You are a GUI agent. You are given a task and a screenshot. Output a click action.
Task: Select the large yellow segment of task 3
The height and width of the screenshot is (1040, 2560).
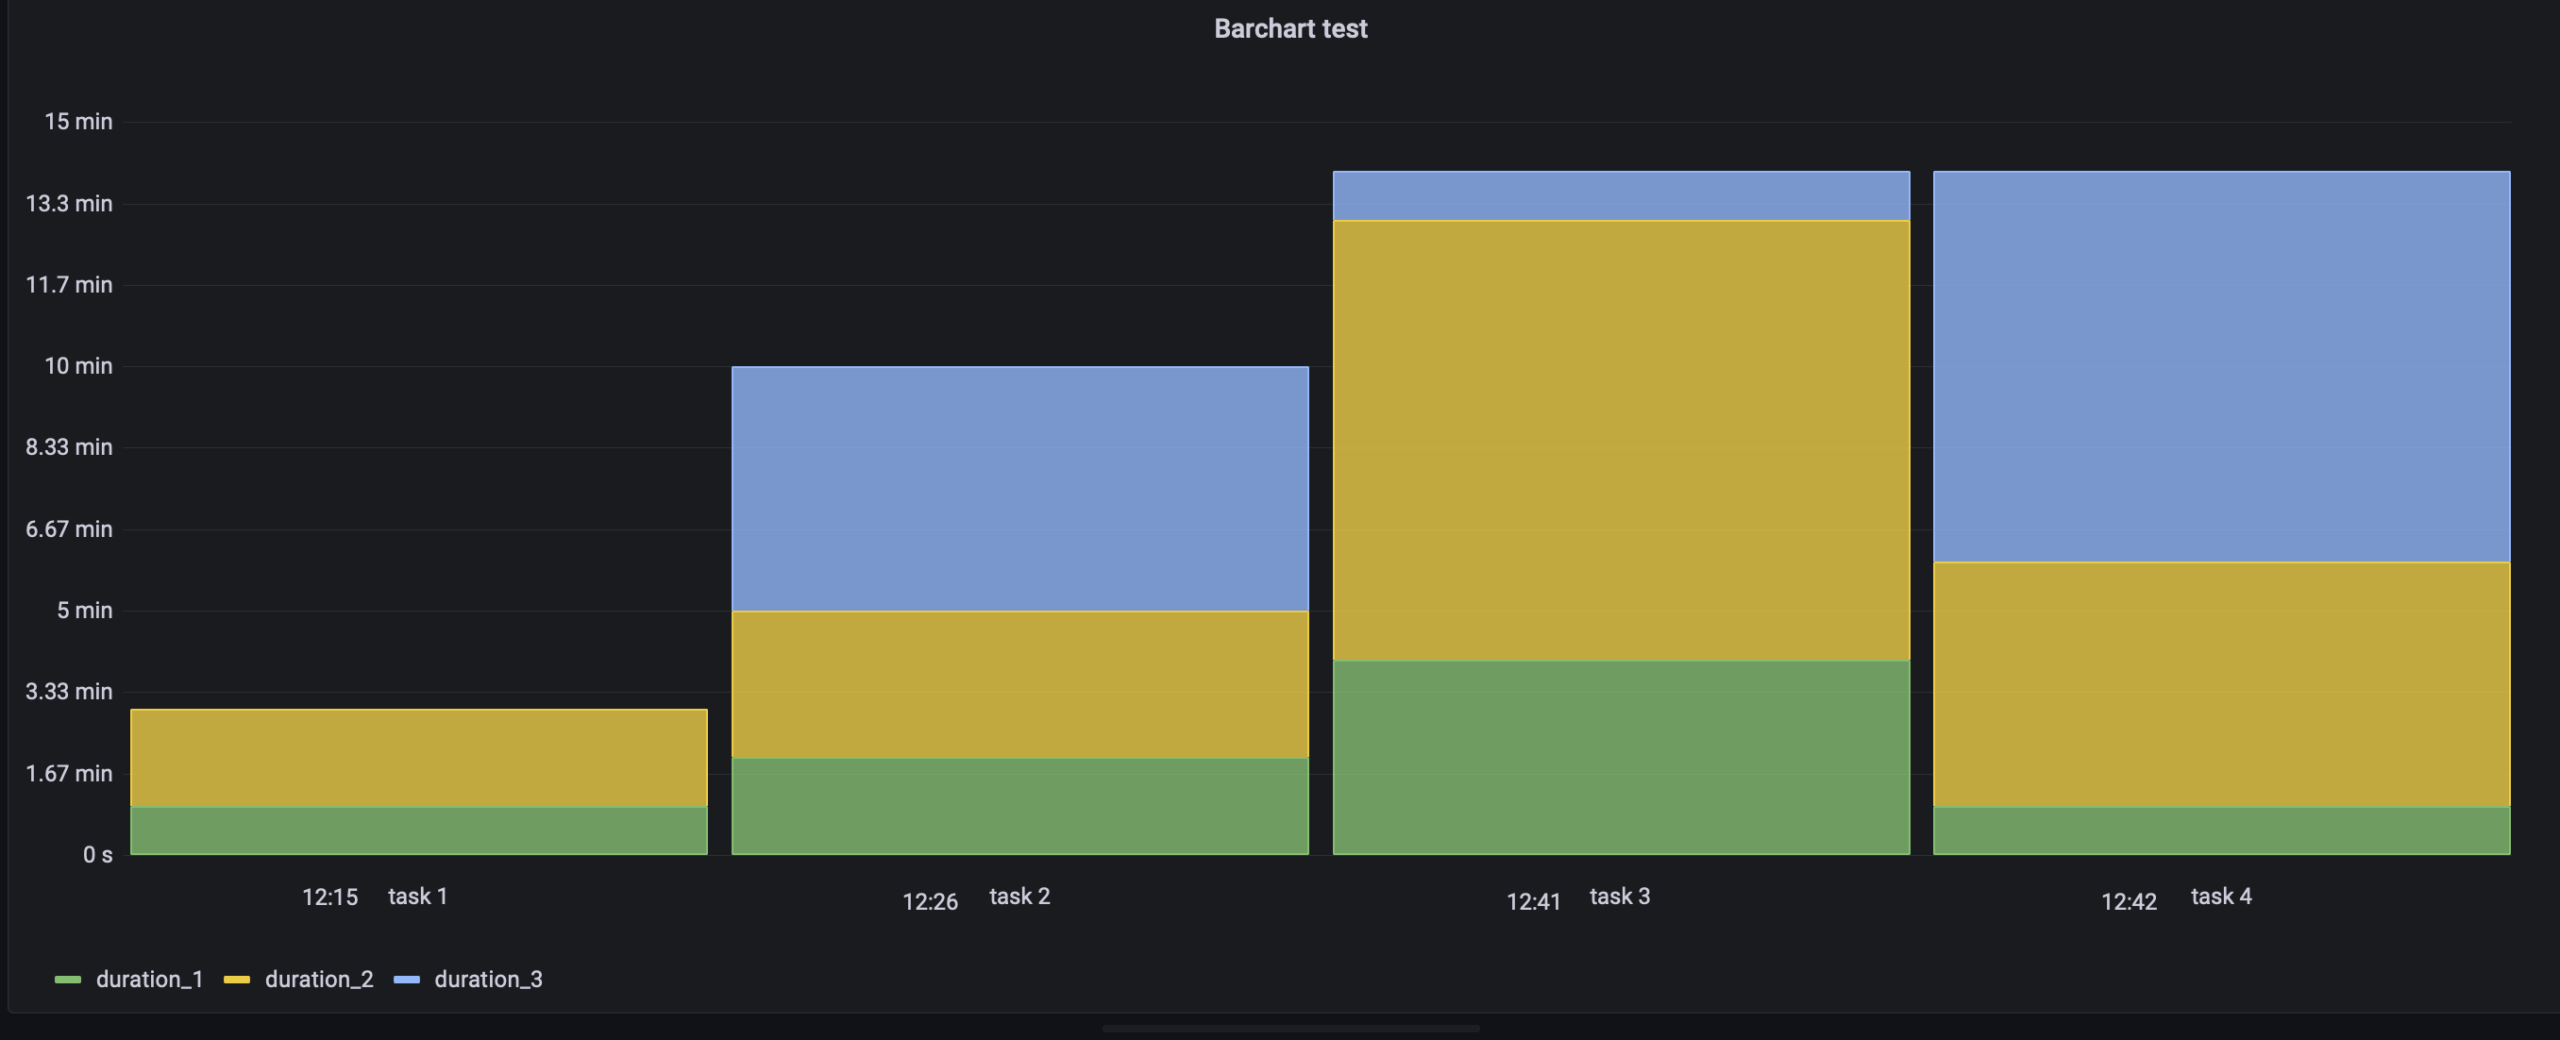[1621, 440]
